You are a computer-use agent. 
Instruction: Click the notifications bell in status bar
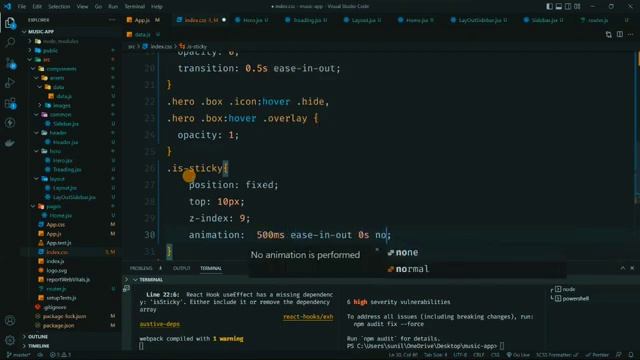click(x=631, y=355)
